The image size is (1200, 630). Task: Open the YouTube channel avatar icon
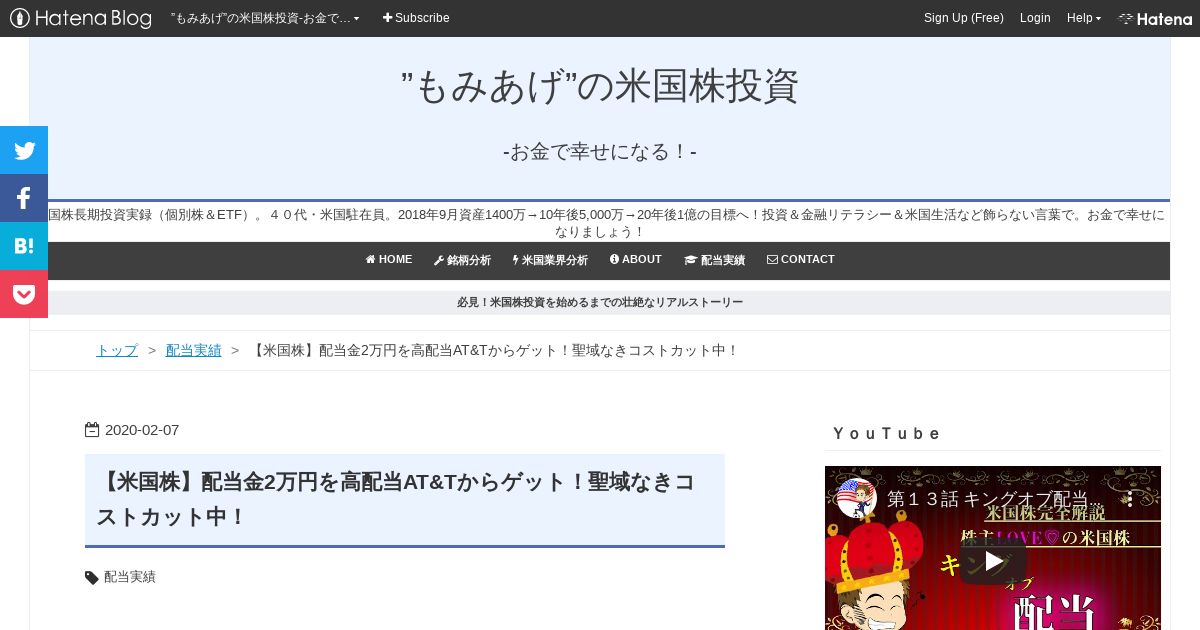(x=857, y=498)
